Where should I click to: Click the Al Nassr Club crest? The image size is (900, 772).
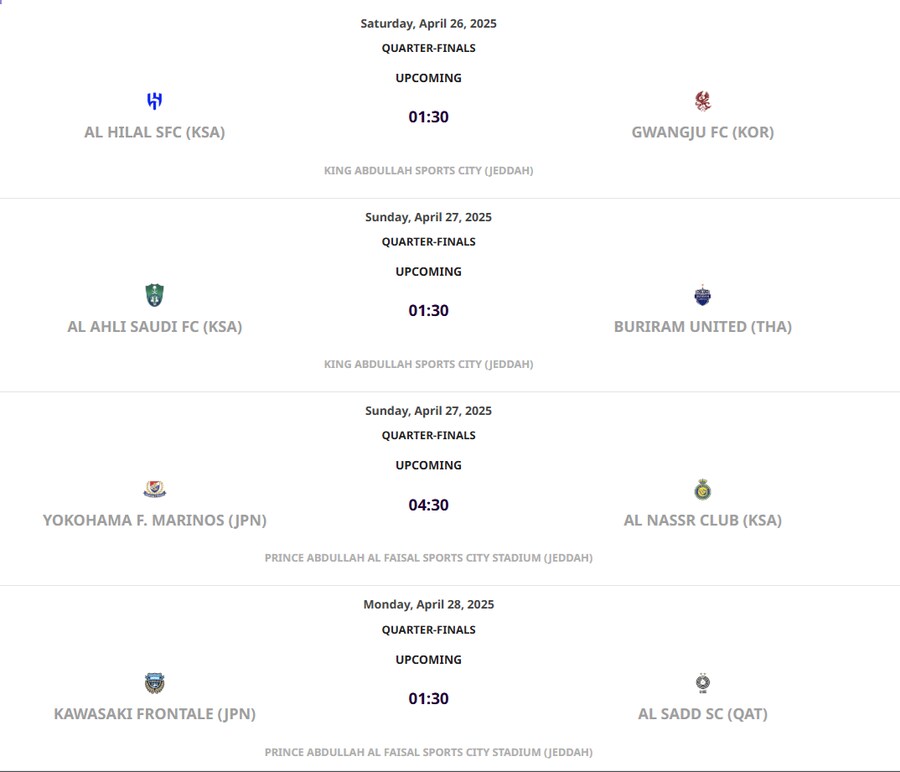tap(703, 489)
